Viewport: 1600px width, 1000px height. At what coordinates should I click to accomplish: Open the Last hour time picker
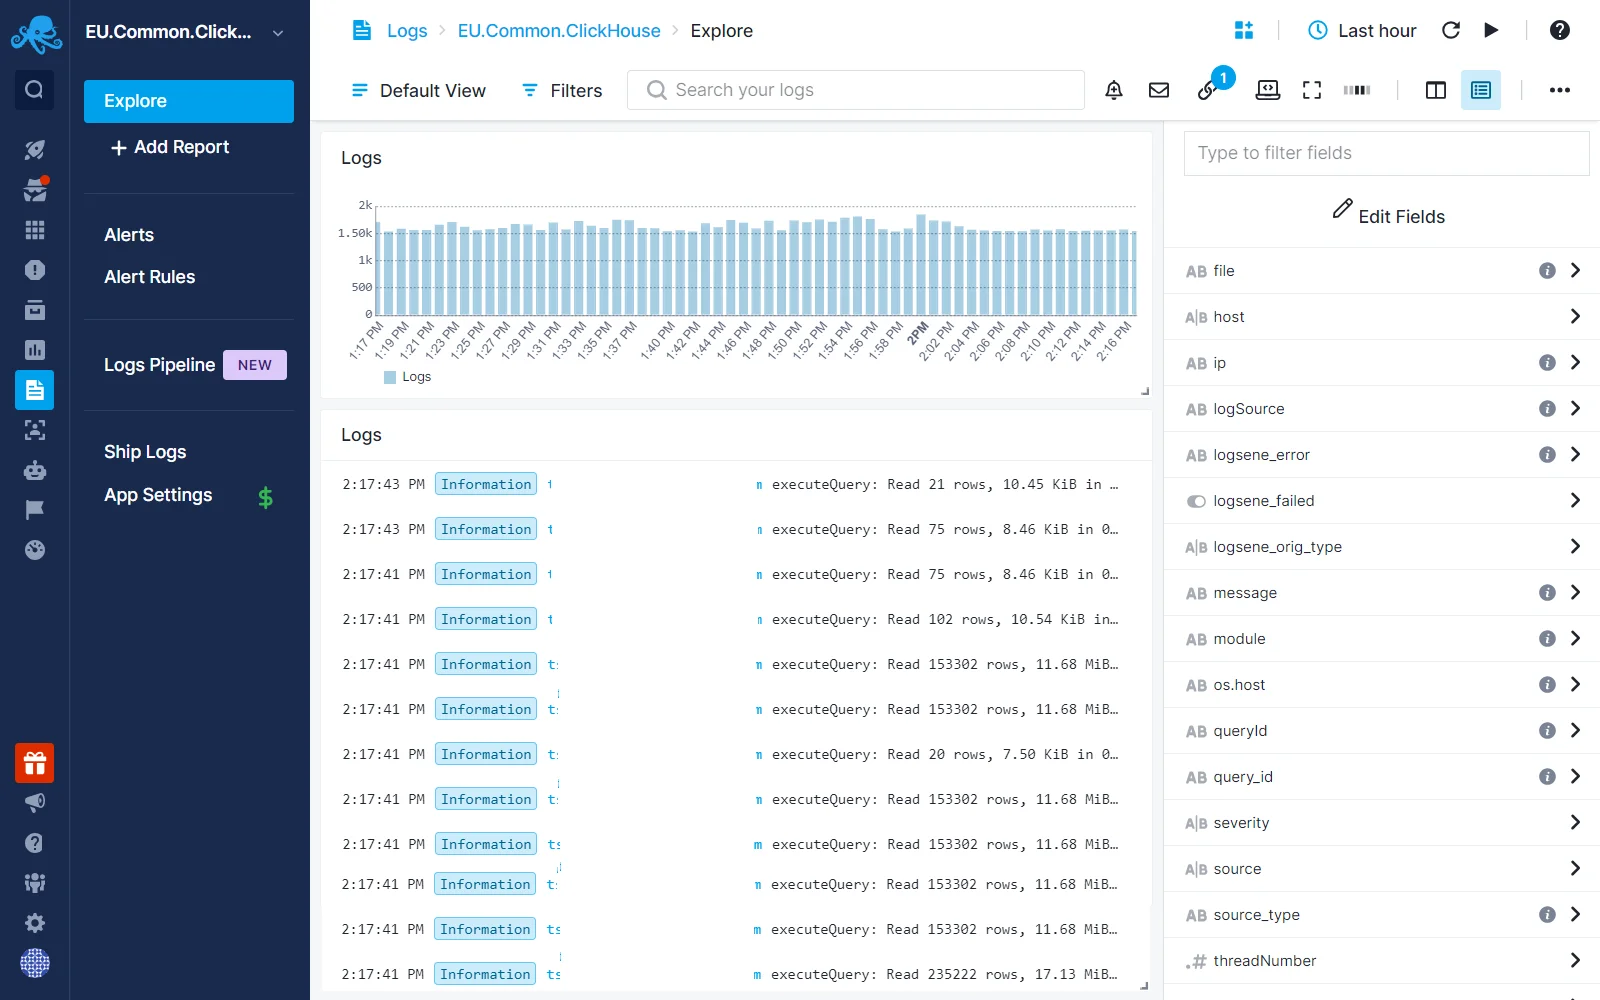1362,30
